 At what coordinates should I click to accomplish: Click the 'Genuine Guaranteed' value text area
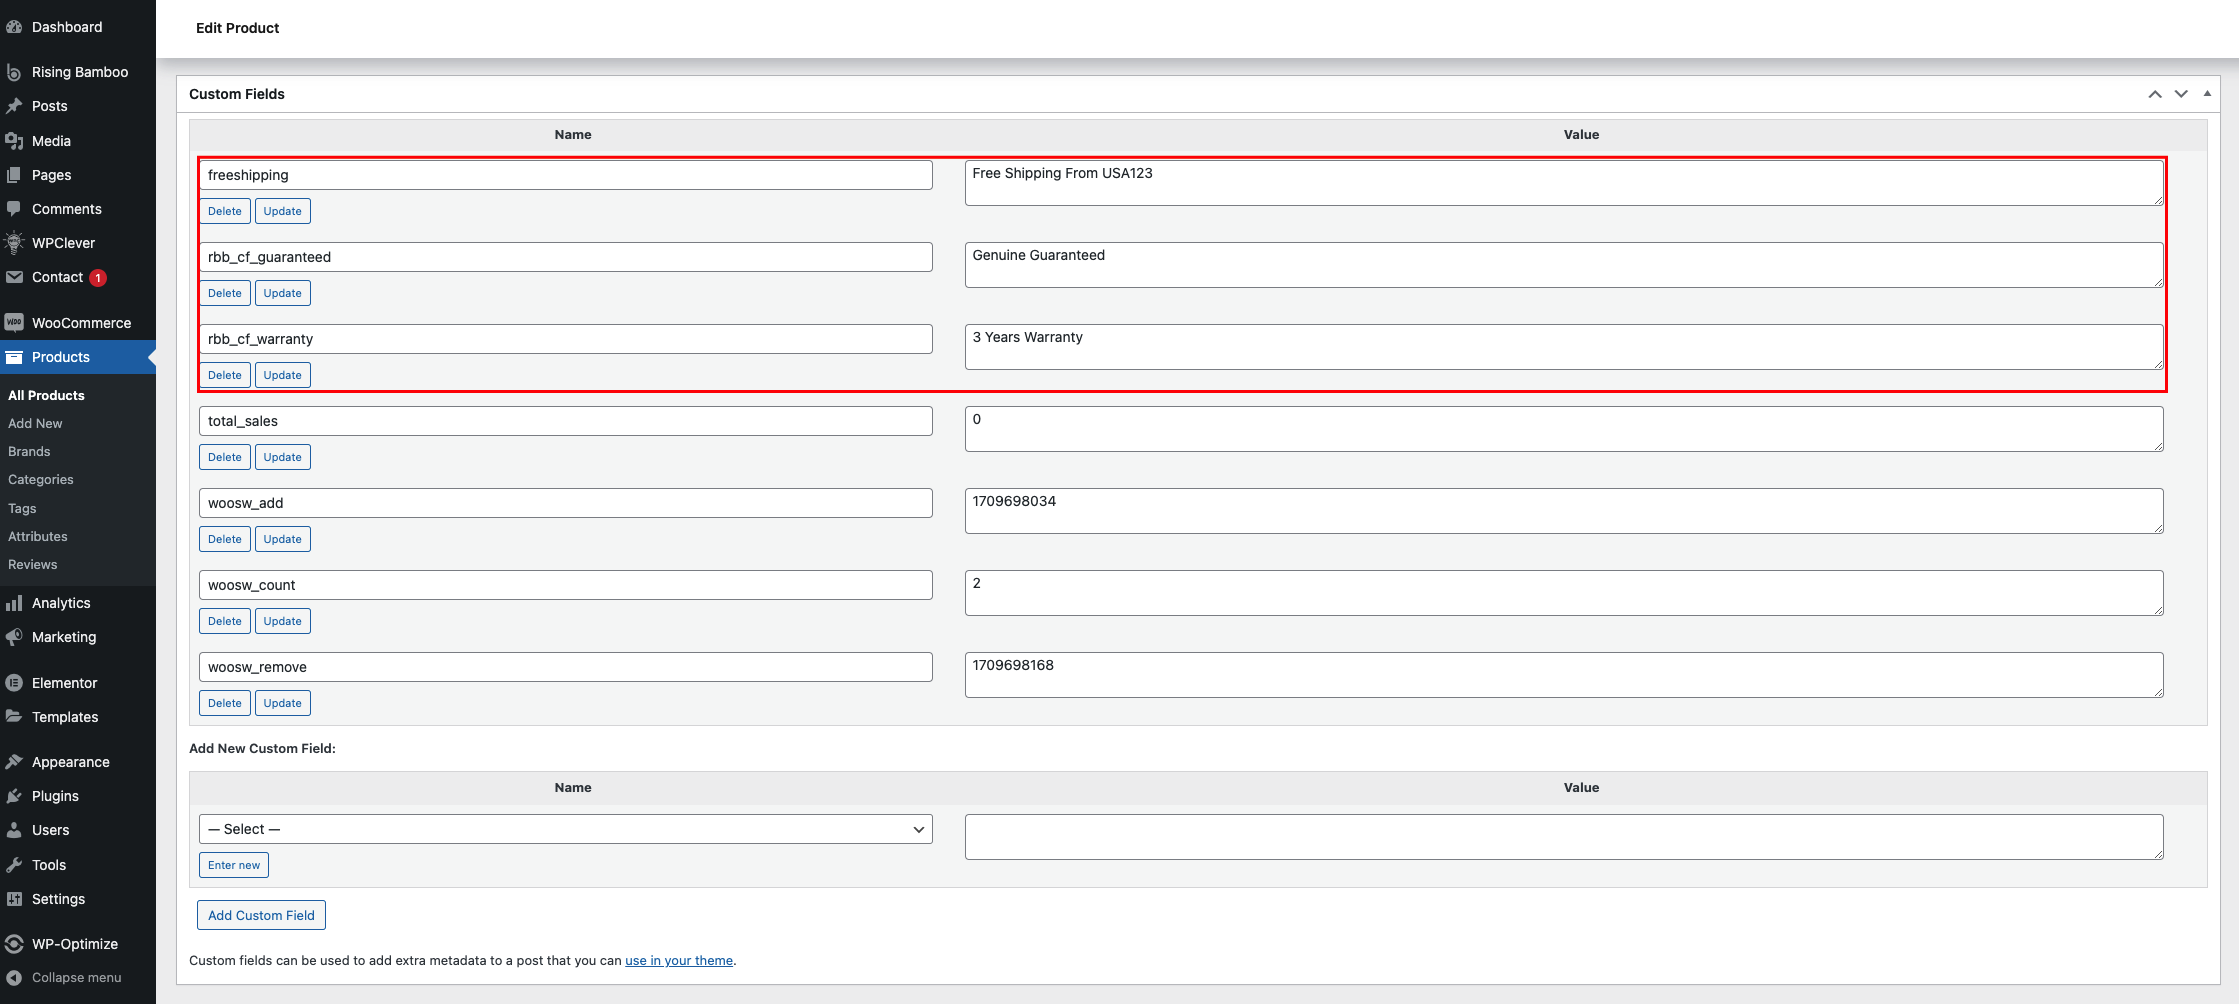[1563, 265]
